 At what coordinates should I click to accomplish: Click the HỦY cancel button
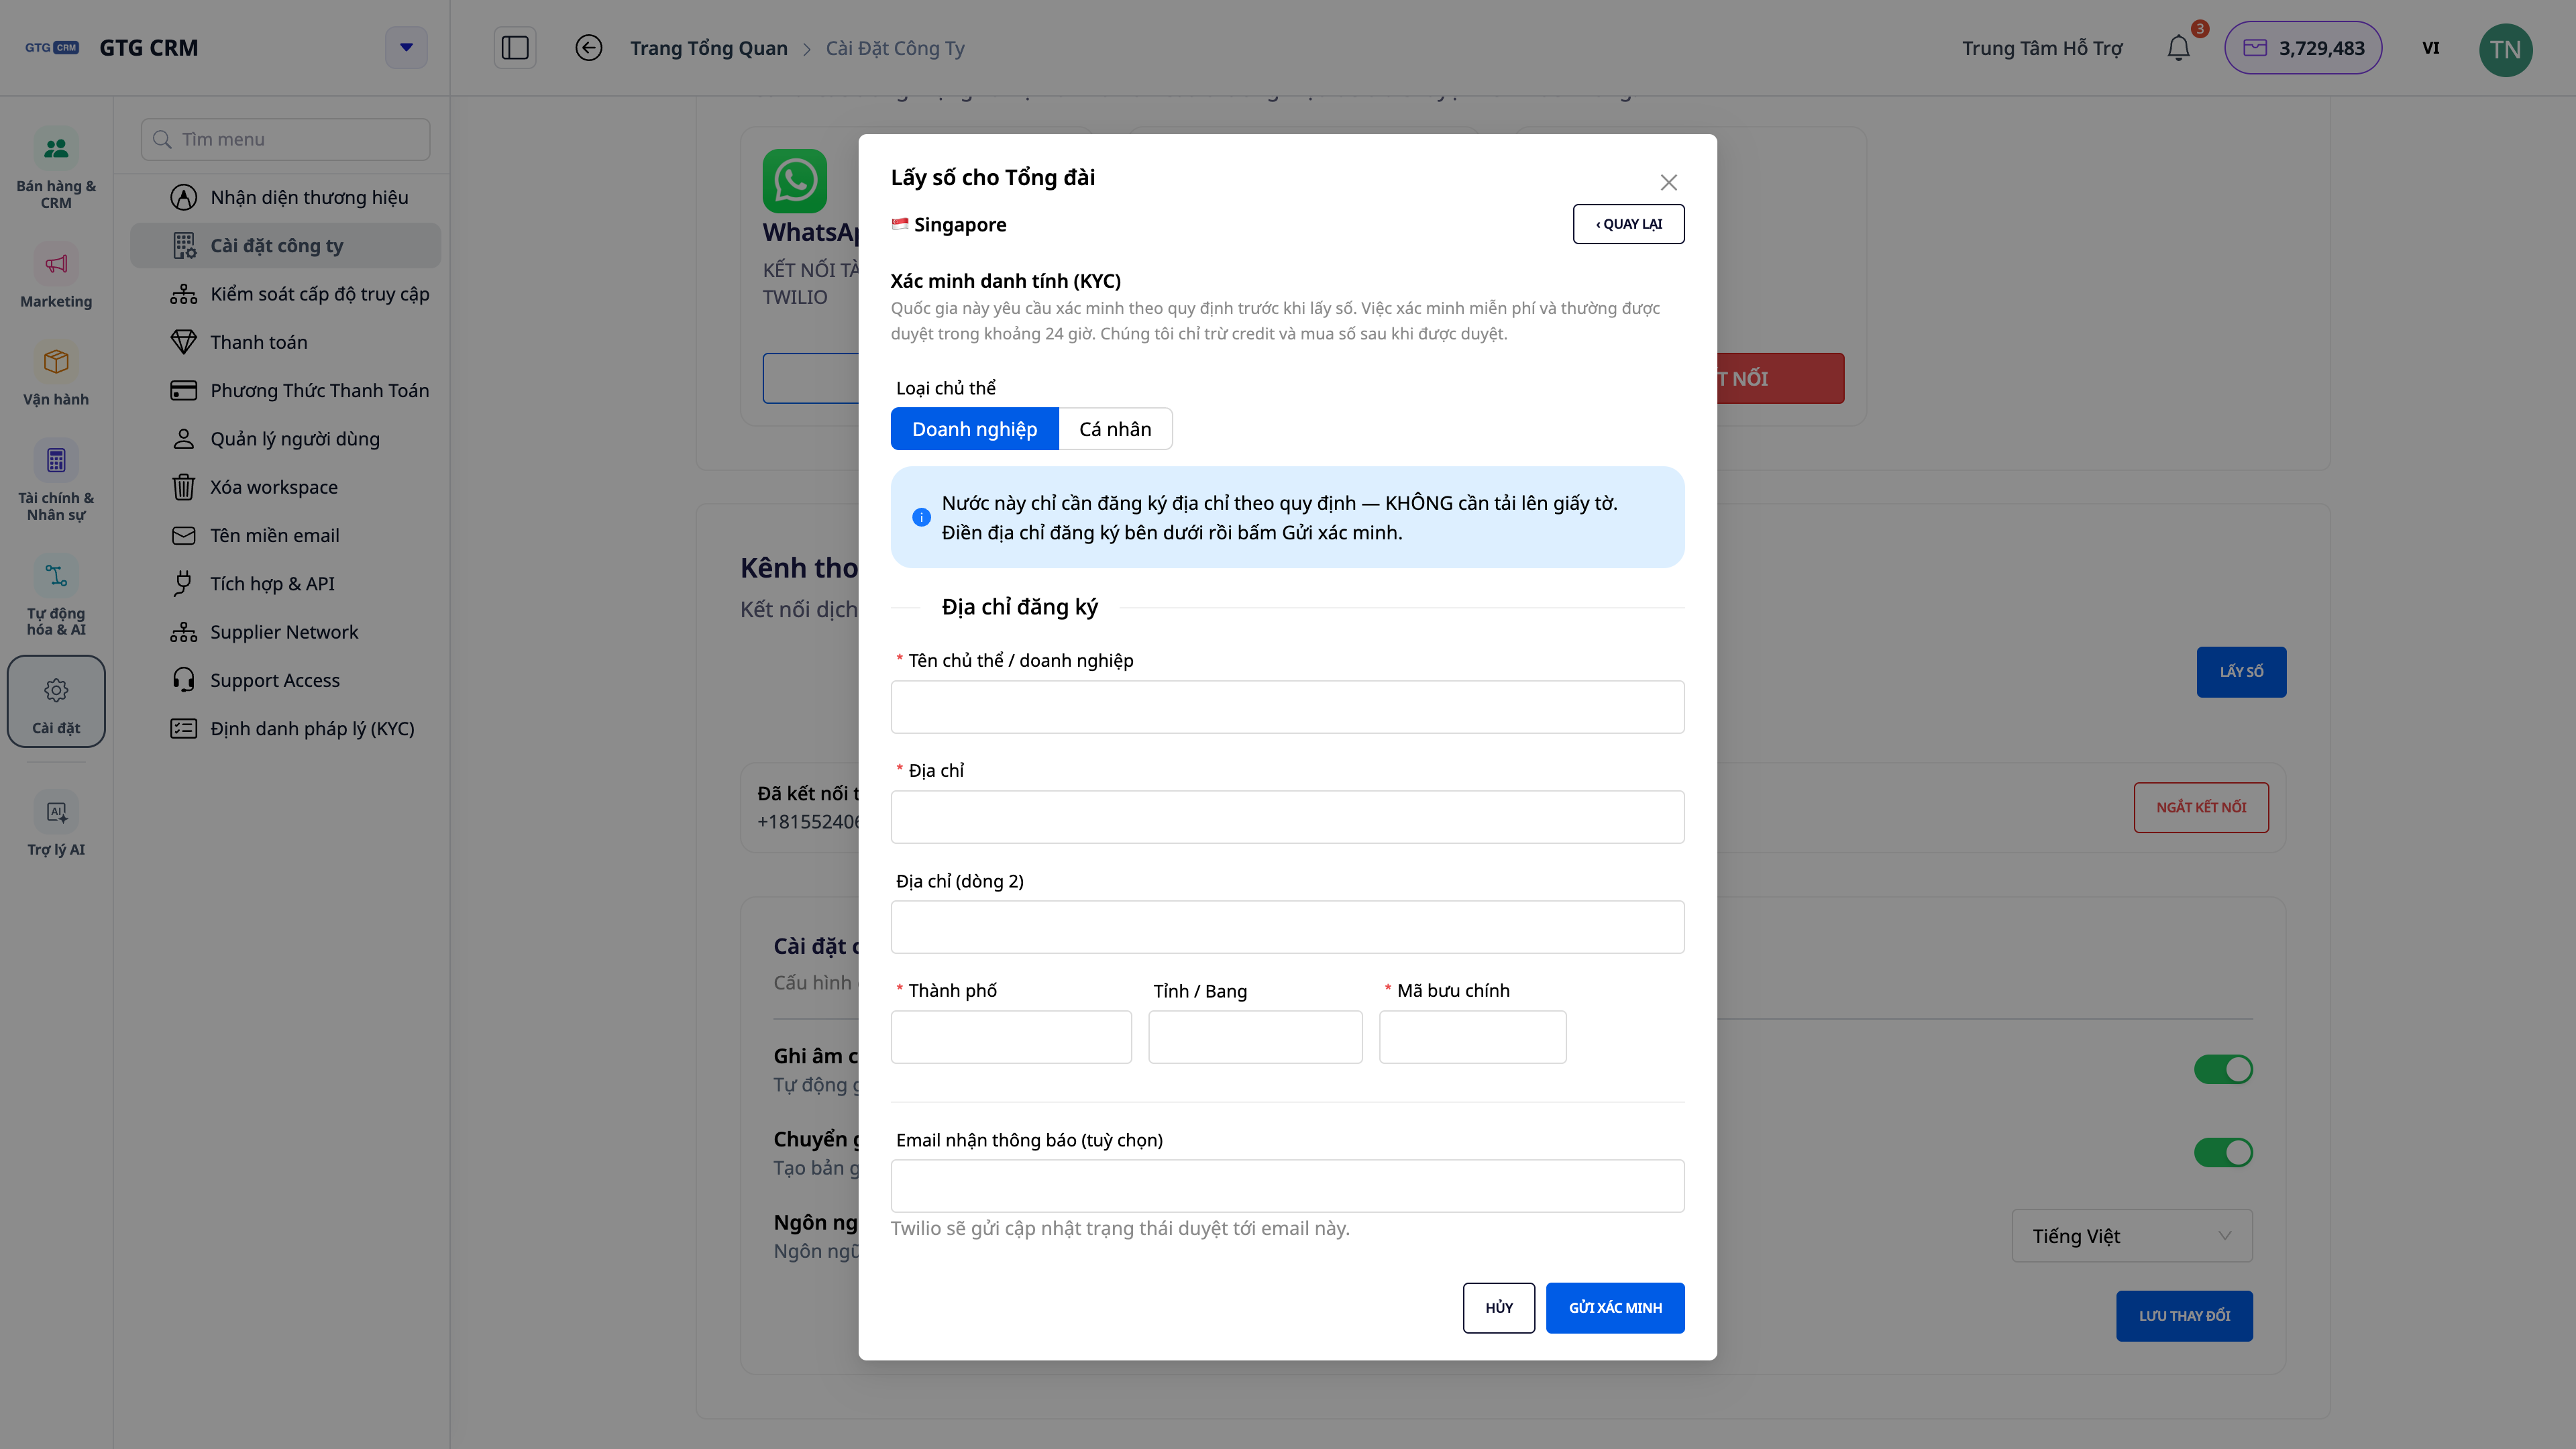1498,1308
